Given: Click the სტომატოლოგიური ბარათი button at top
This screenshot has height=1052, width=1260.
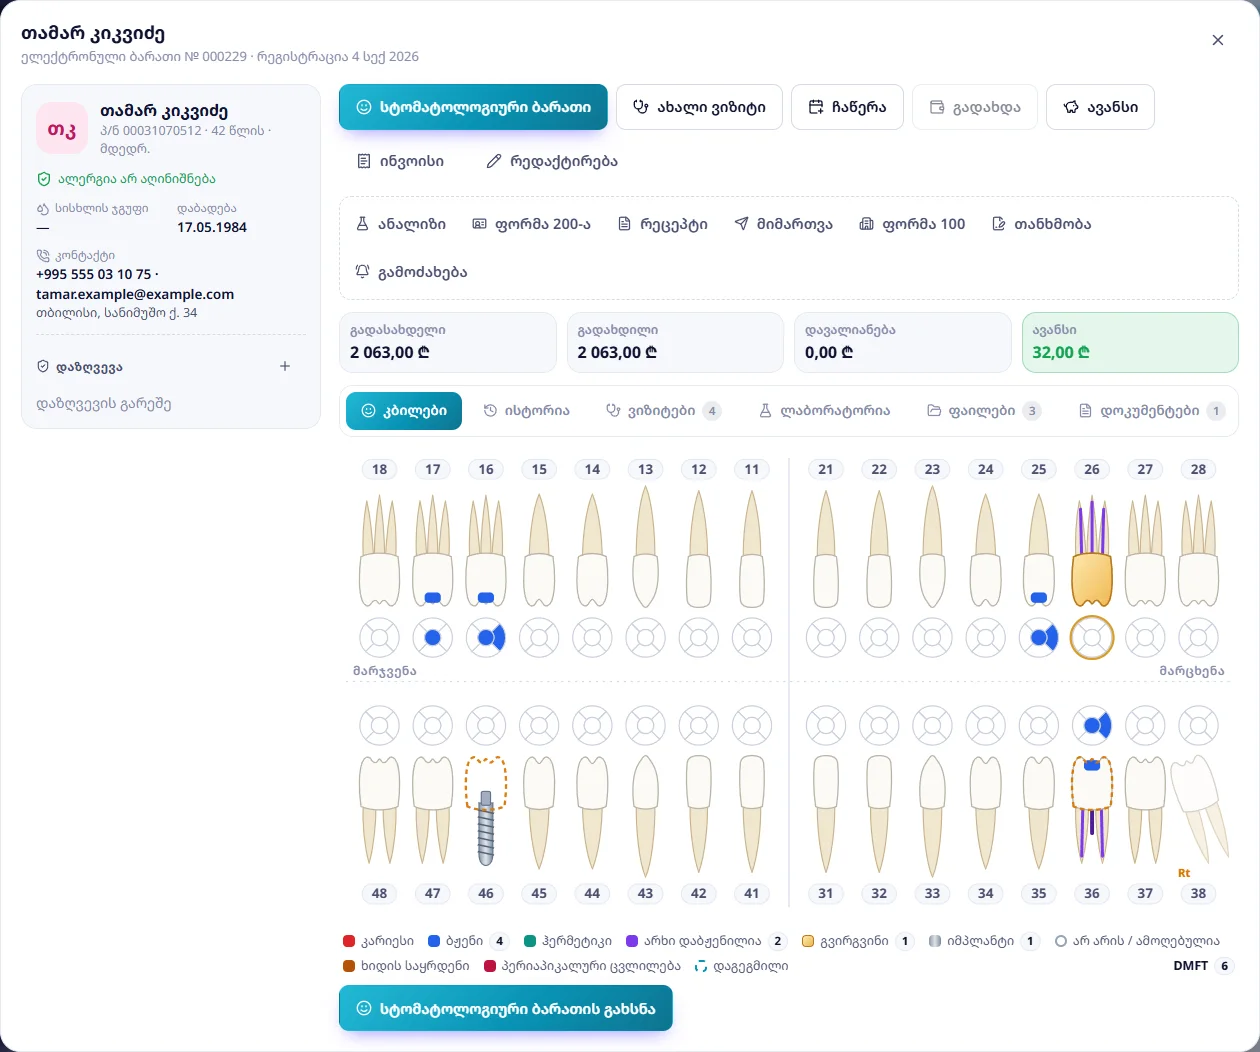Looking at the screenshot, I should pyautogui.click(x=473, y=107).
